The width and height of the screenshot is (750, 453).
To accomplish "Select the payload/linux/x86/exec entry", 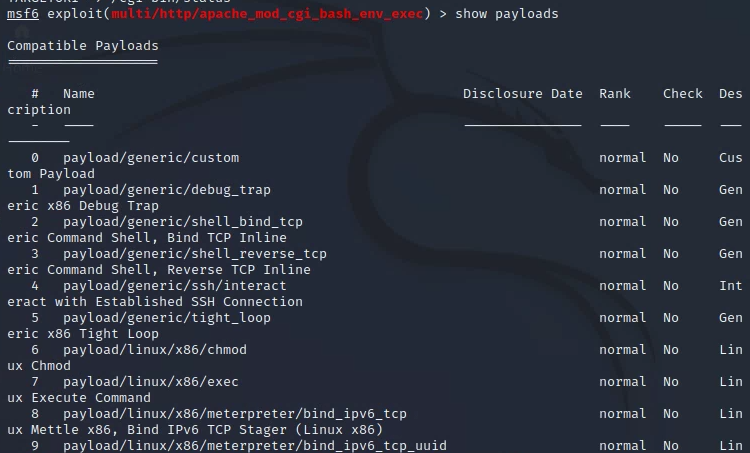I will 150,382.
